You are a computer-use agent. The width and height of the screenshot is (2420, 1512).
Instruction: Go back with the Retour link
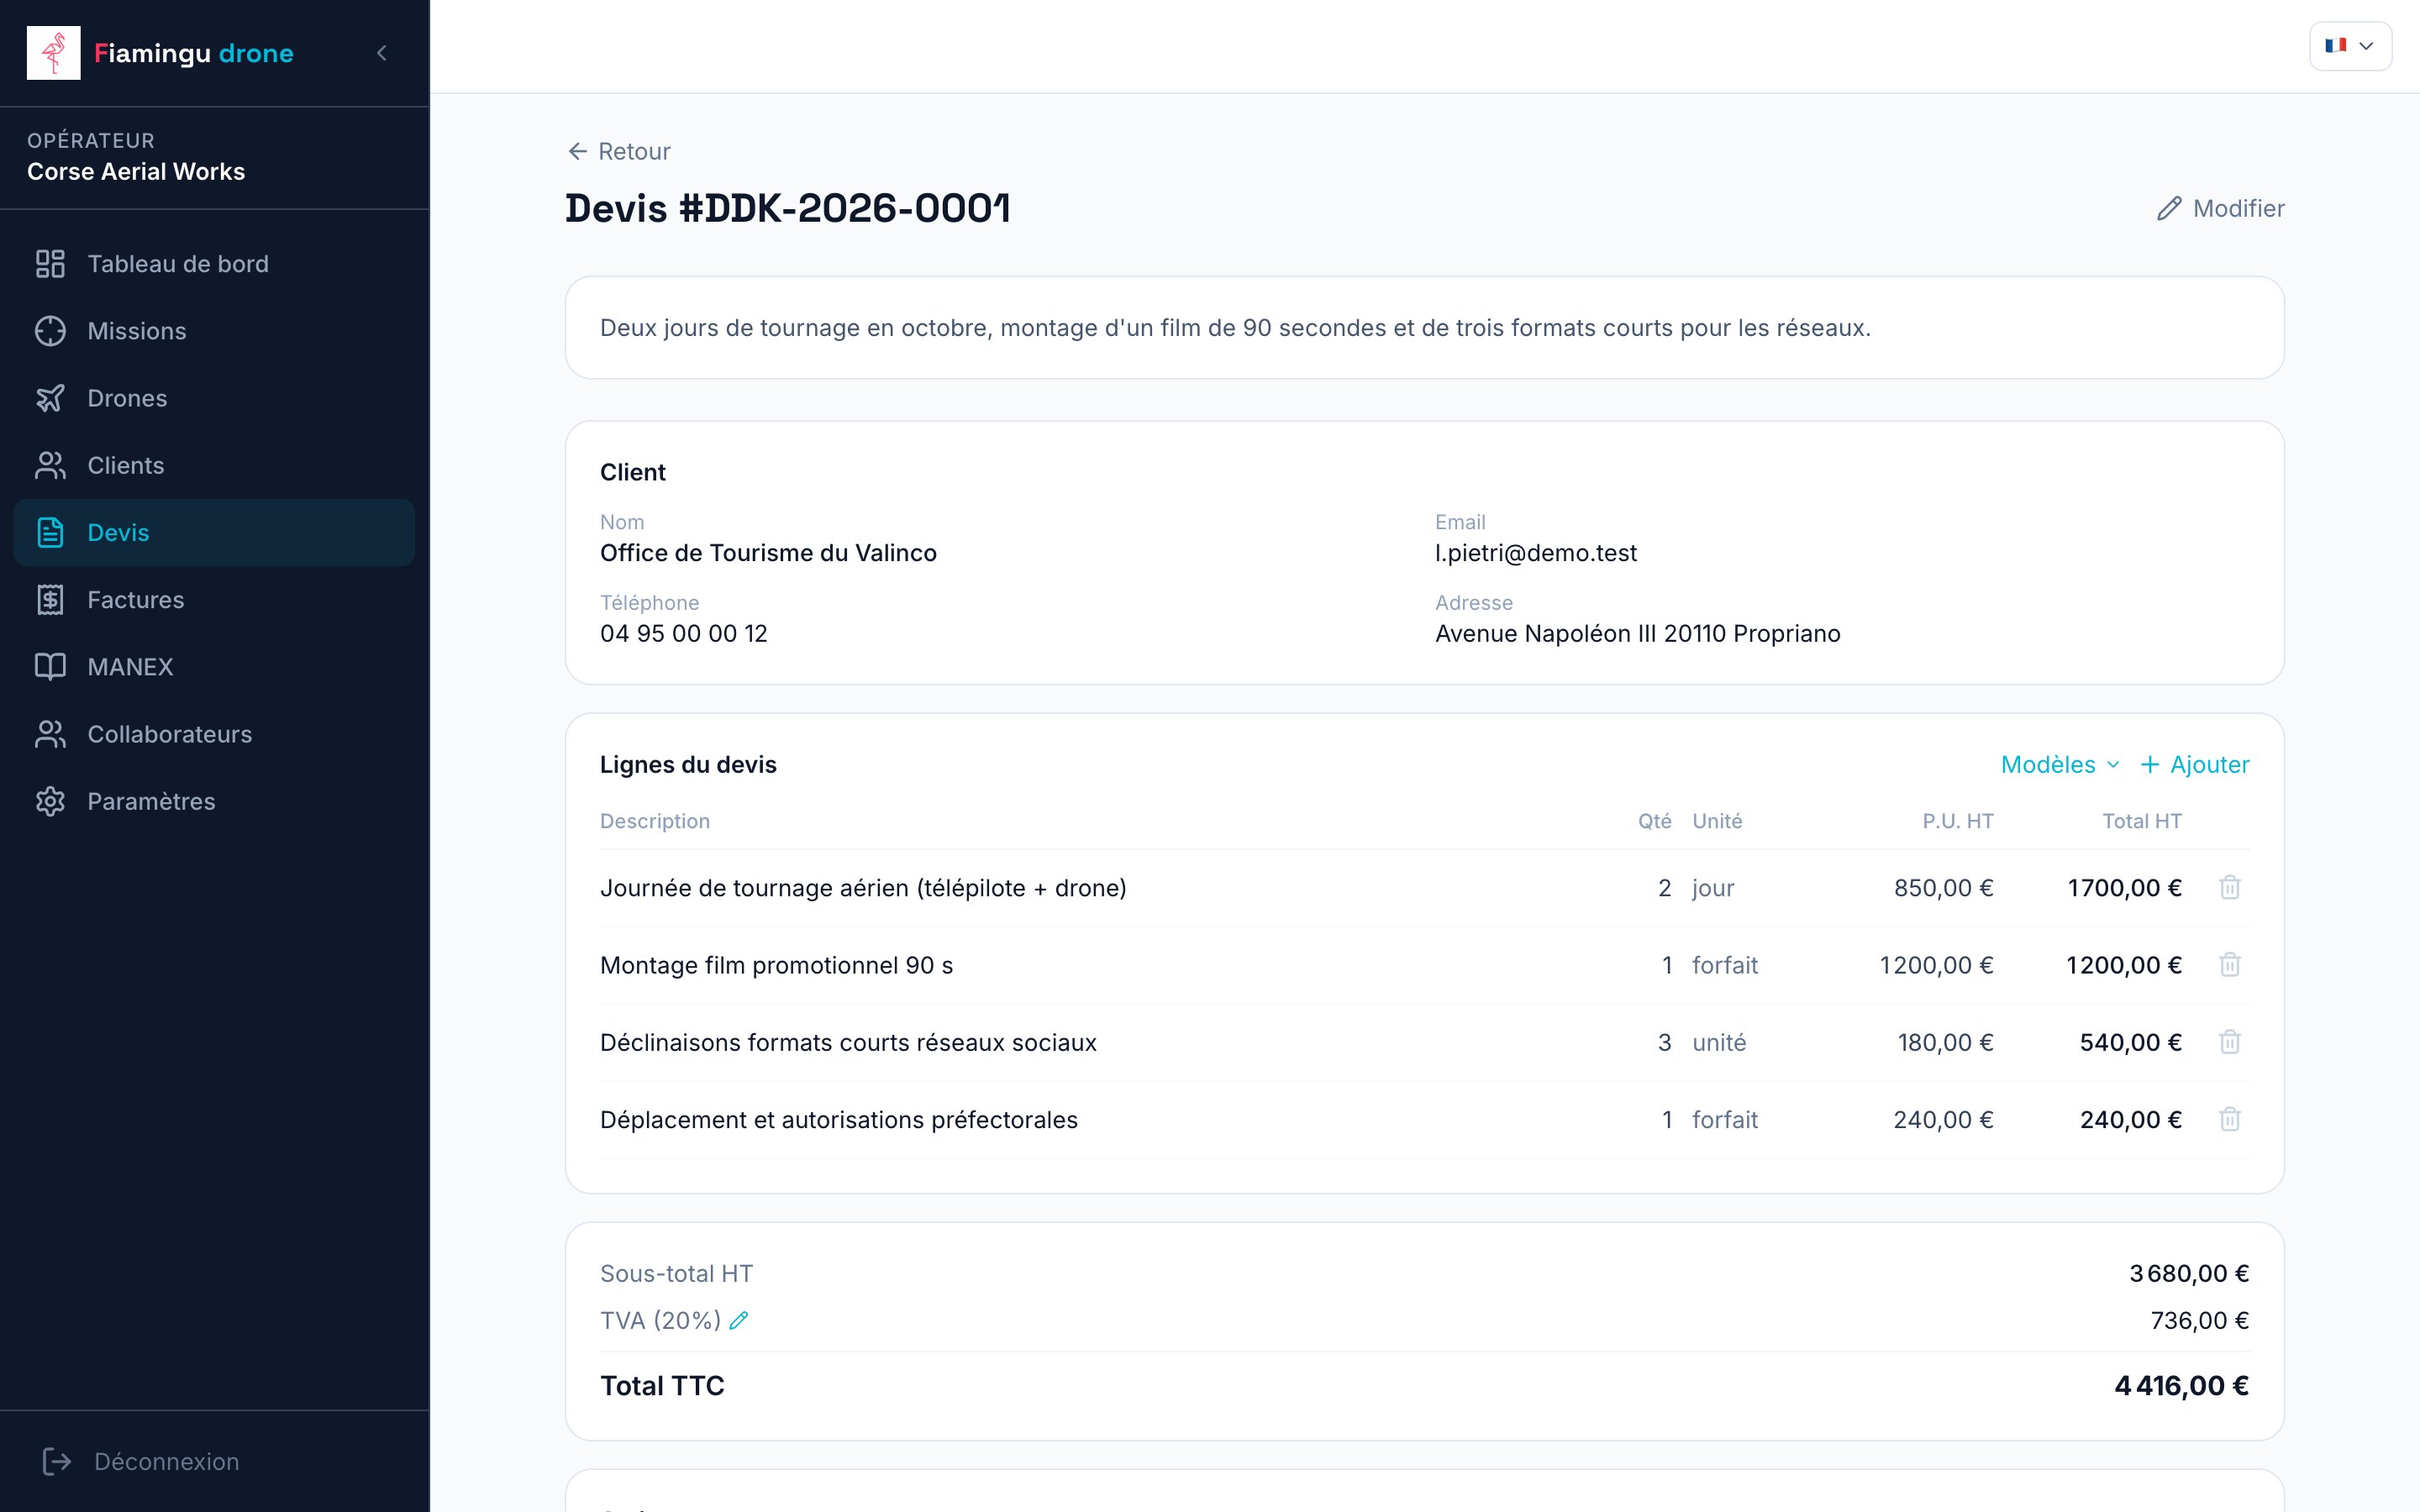click(x=619, y=151)
